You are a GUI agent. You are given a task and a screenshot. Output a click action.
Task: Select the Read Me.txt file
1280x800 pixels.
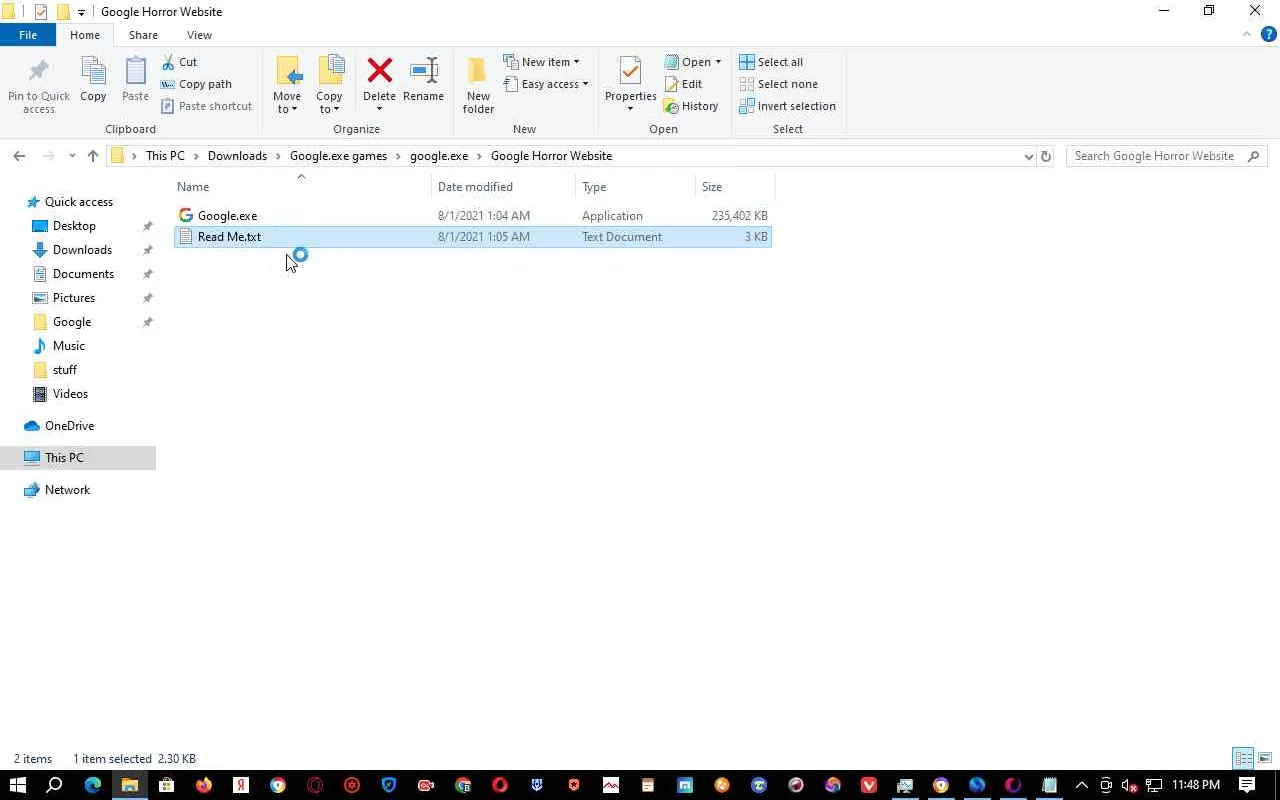tap(472, 237)
